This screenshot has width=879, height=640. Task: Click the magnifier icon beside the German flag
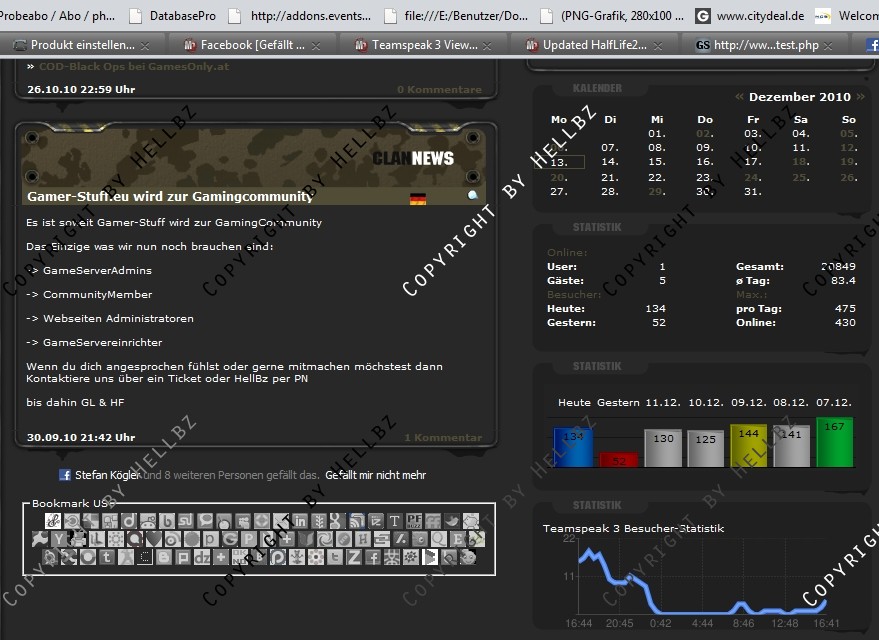tap(472, 197)
